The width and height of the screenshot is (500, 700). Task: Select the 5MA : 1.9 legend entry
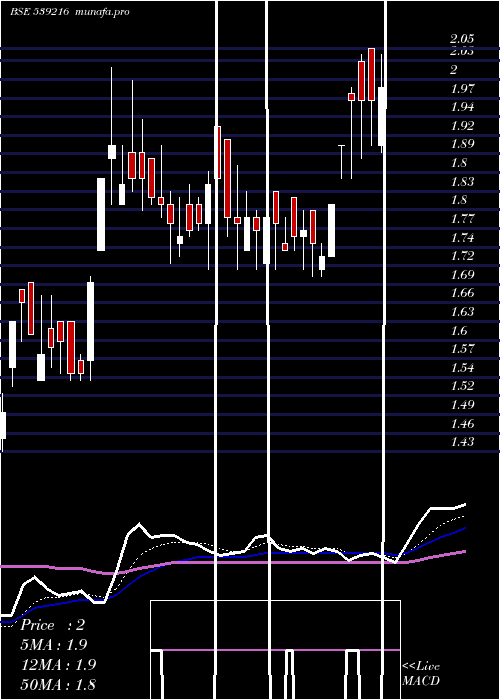click(54, 645)
